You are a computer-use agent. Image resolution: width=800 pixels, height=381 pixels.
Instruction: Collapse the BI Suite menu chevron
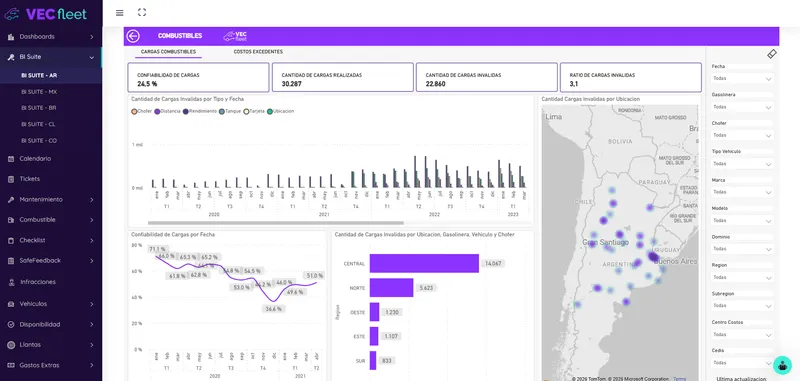[x=92, y=58]
